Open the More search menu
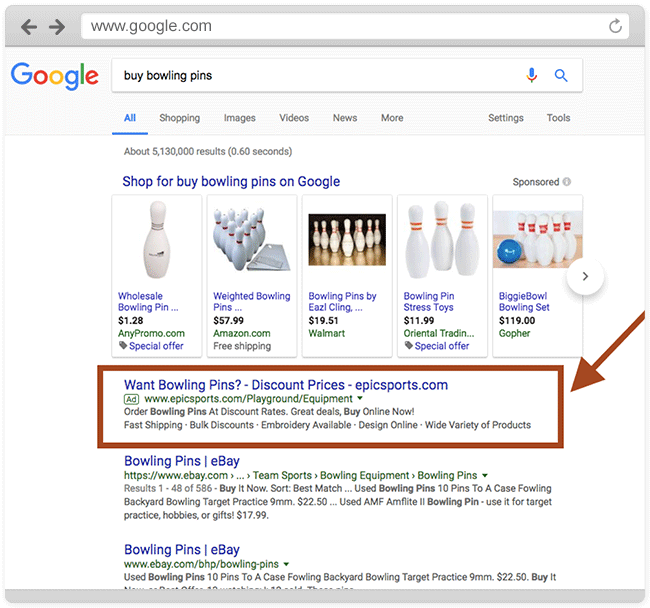The image size is (650, 608). [x=392, y=118]
